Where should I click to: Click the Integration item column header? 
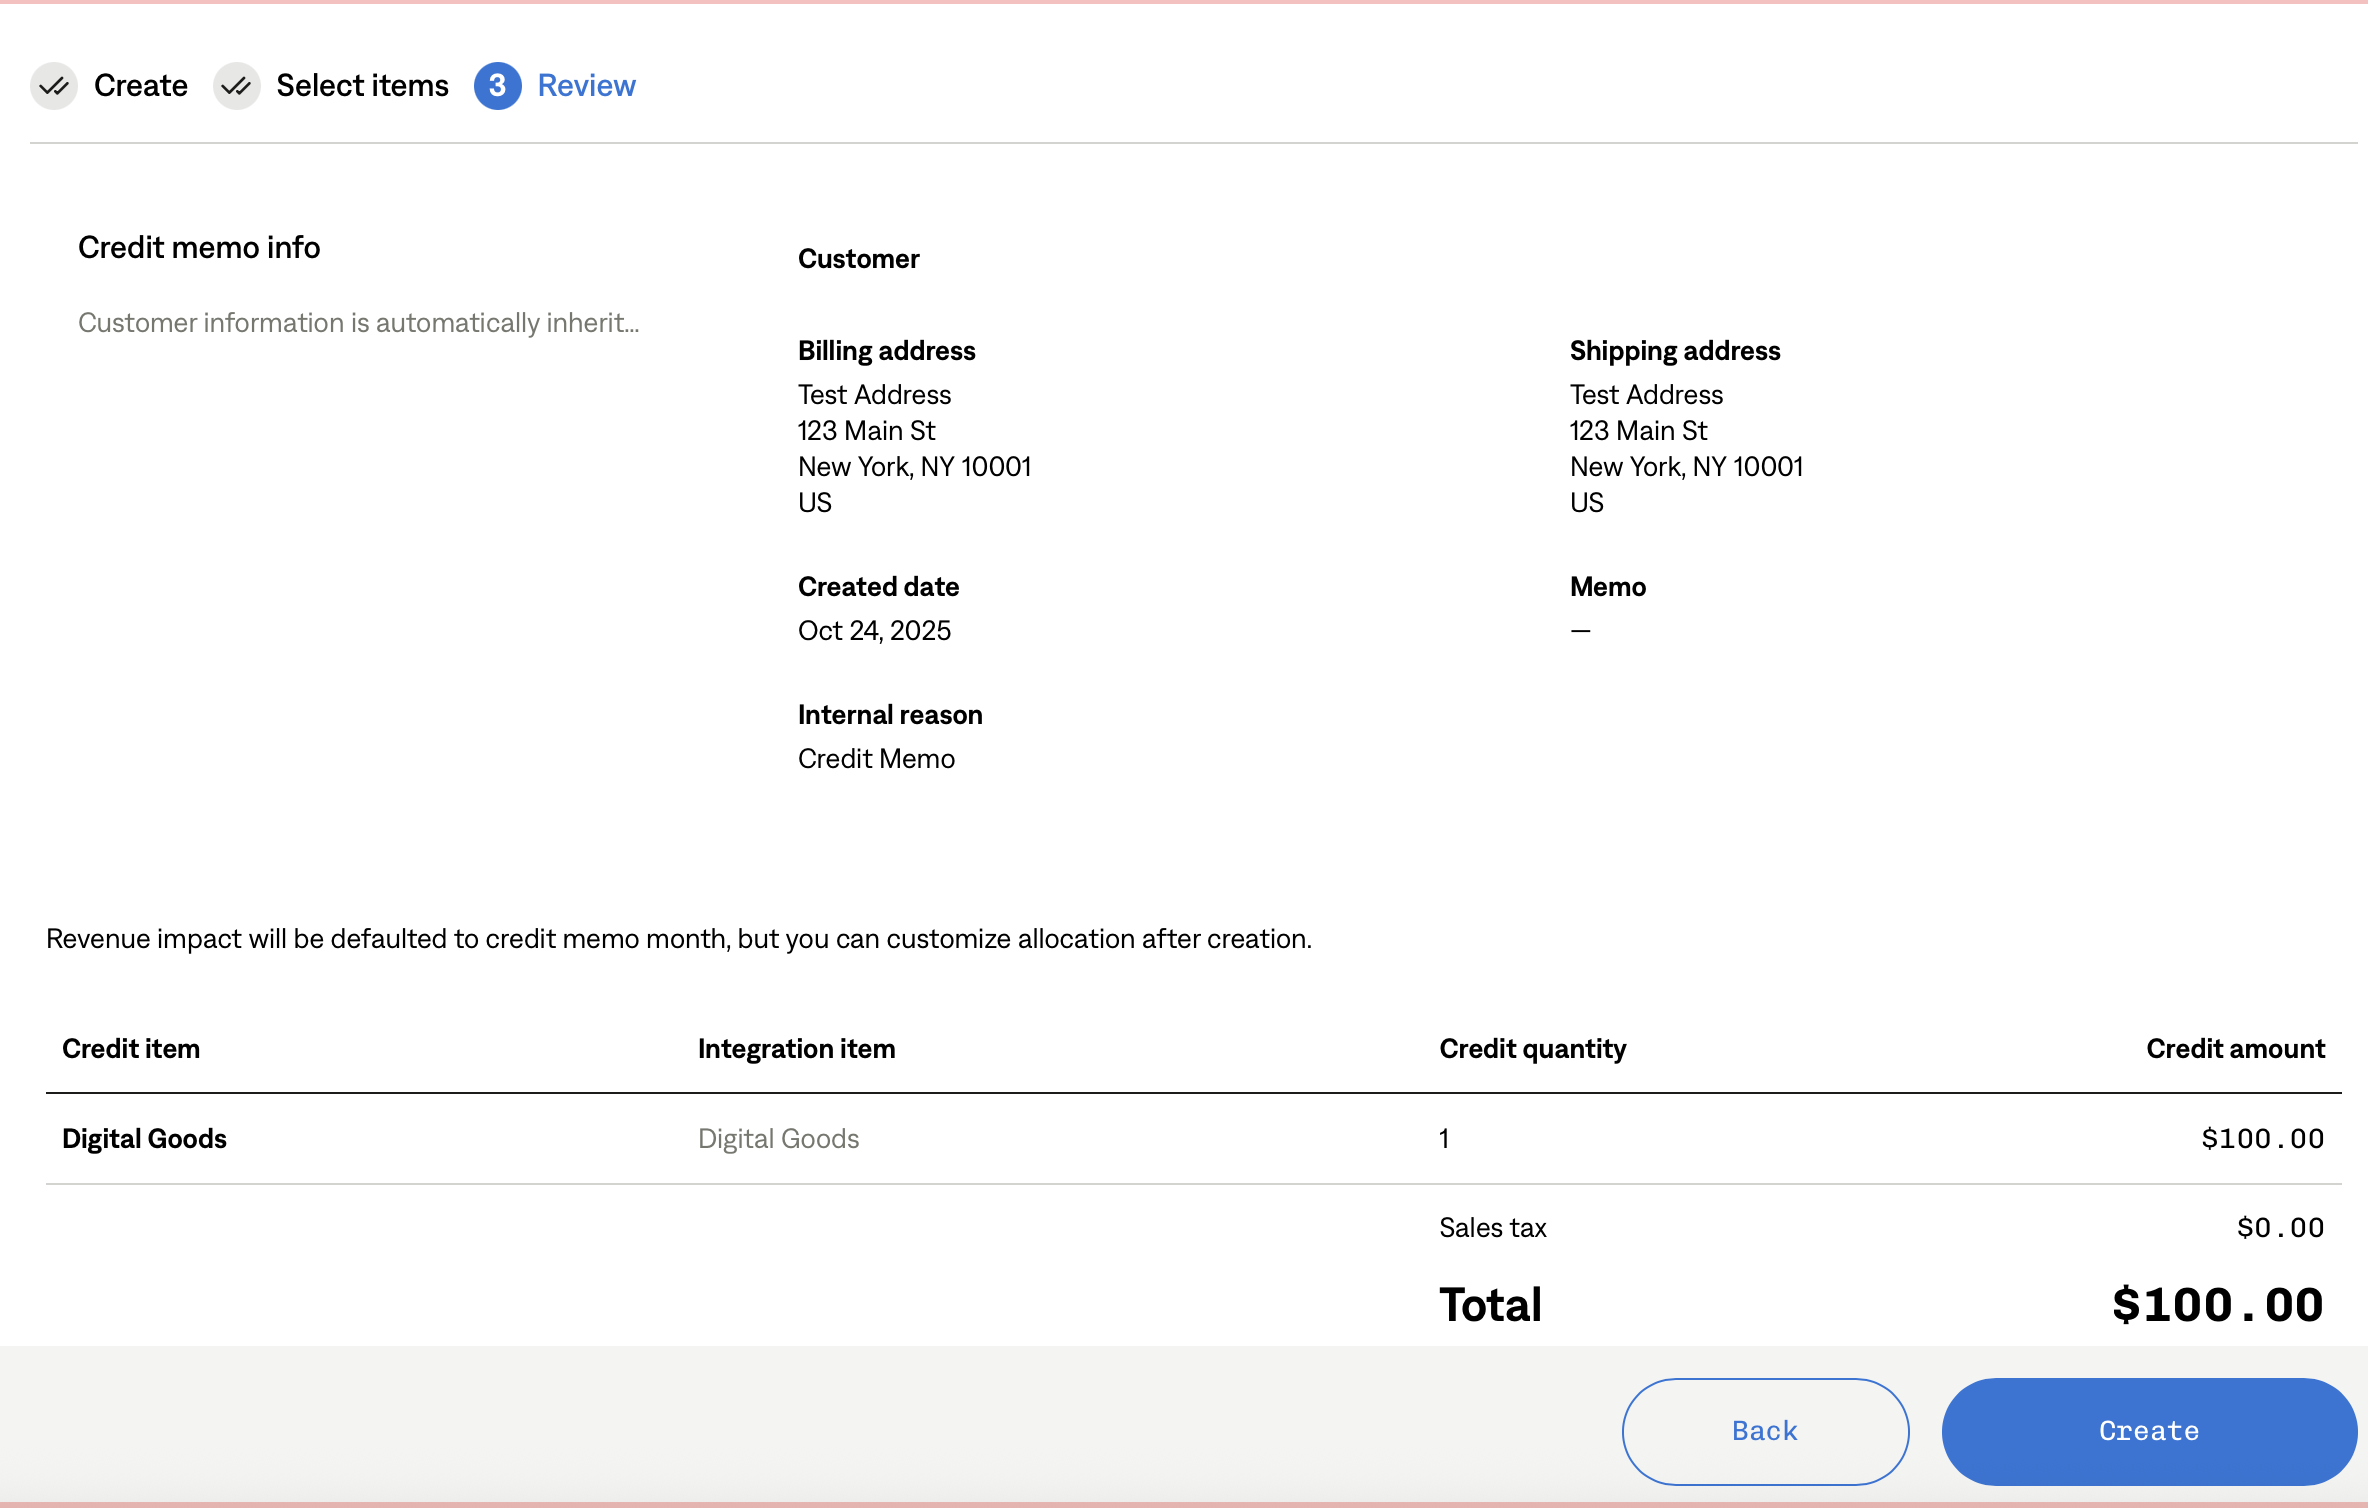pyautogui.click(x=796, y=1048)
